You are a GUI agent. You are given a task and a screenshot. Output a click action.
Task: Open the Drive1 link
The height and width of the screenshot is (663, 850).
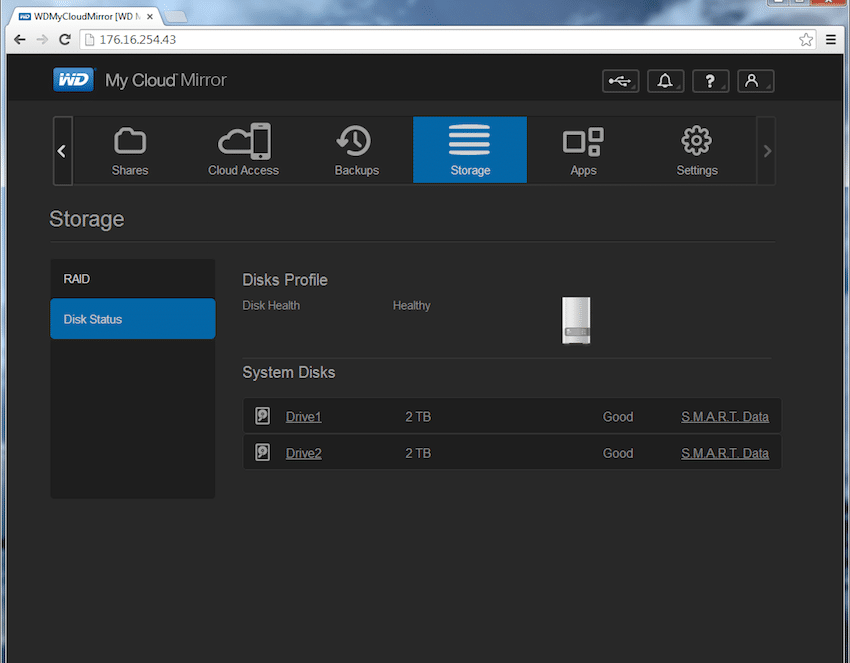pyautogui.click(x=304, y=417)
